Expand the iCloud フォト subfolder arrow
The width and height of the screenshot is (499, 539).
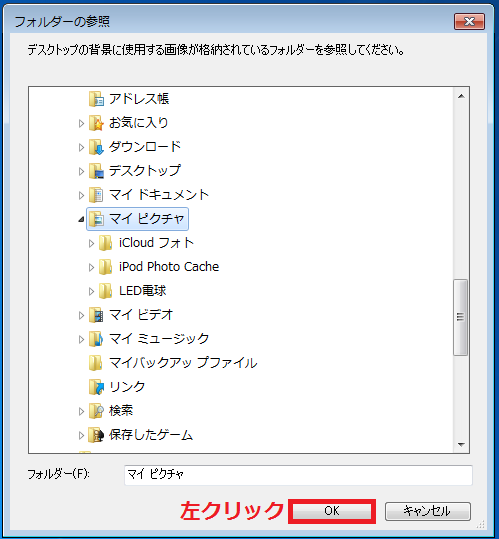coord(91,243)
